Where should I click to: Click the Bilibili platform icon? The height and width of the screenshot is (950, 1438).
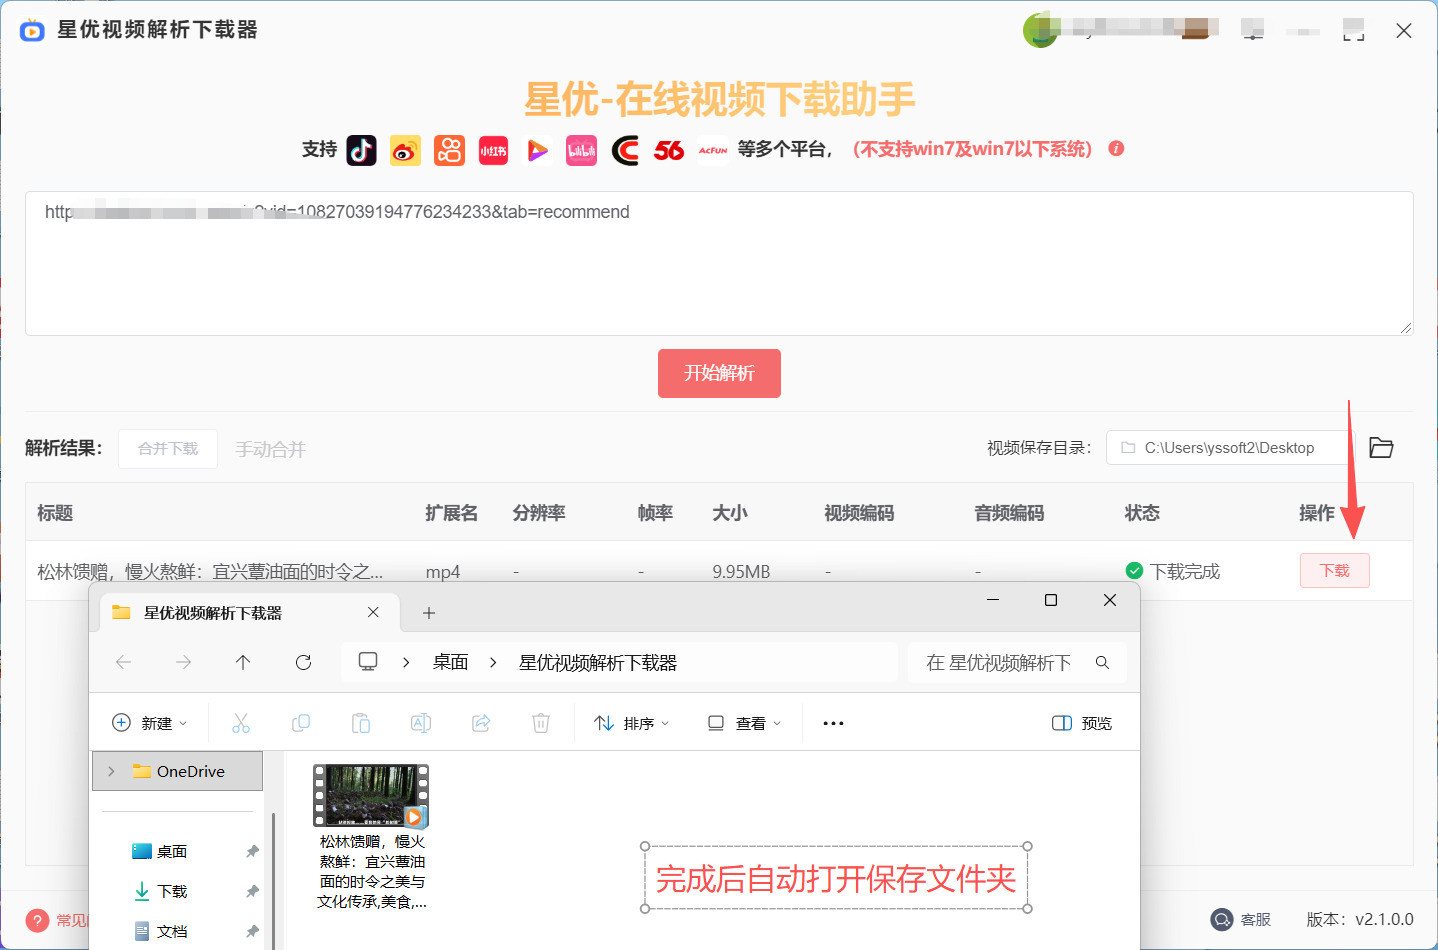[581, 150]
